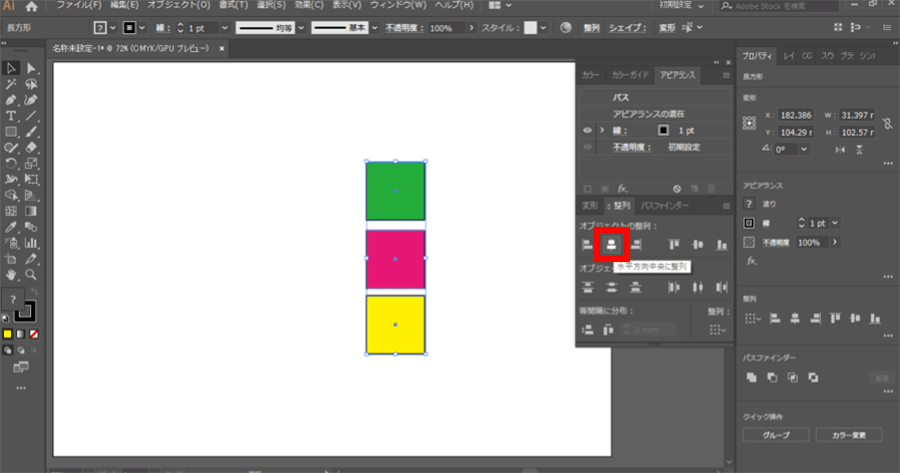Screen dimensions: 900x473
Task: Choose the Direct Selection tool
Action: tap(32, 68)
